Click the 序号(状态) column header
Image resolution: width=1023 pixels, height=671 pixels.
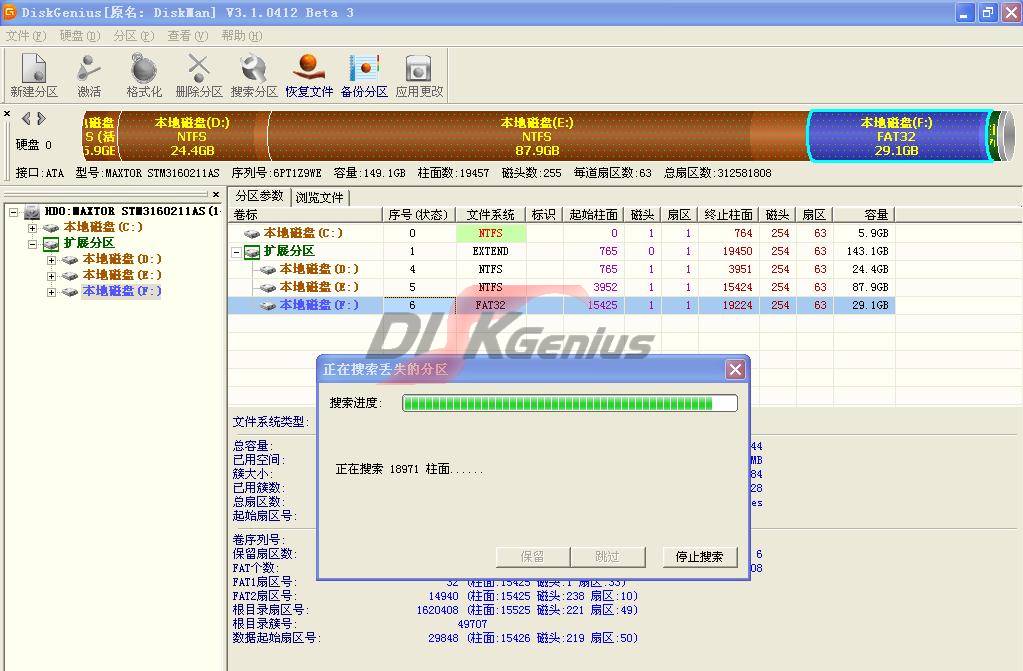(419, 215)
